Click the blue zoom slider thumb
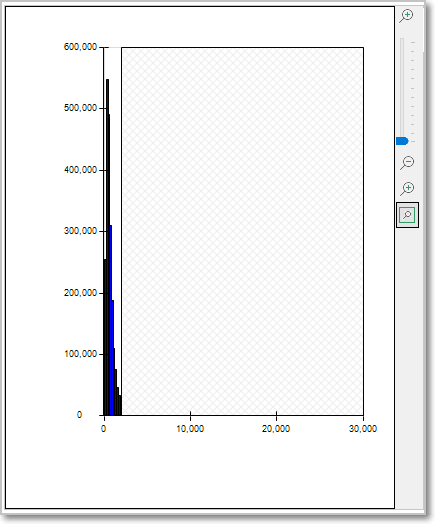 pos(402,141)
